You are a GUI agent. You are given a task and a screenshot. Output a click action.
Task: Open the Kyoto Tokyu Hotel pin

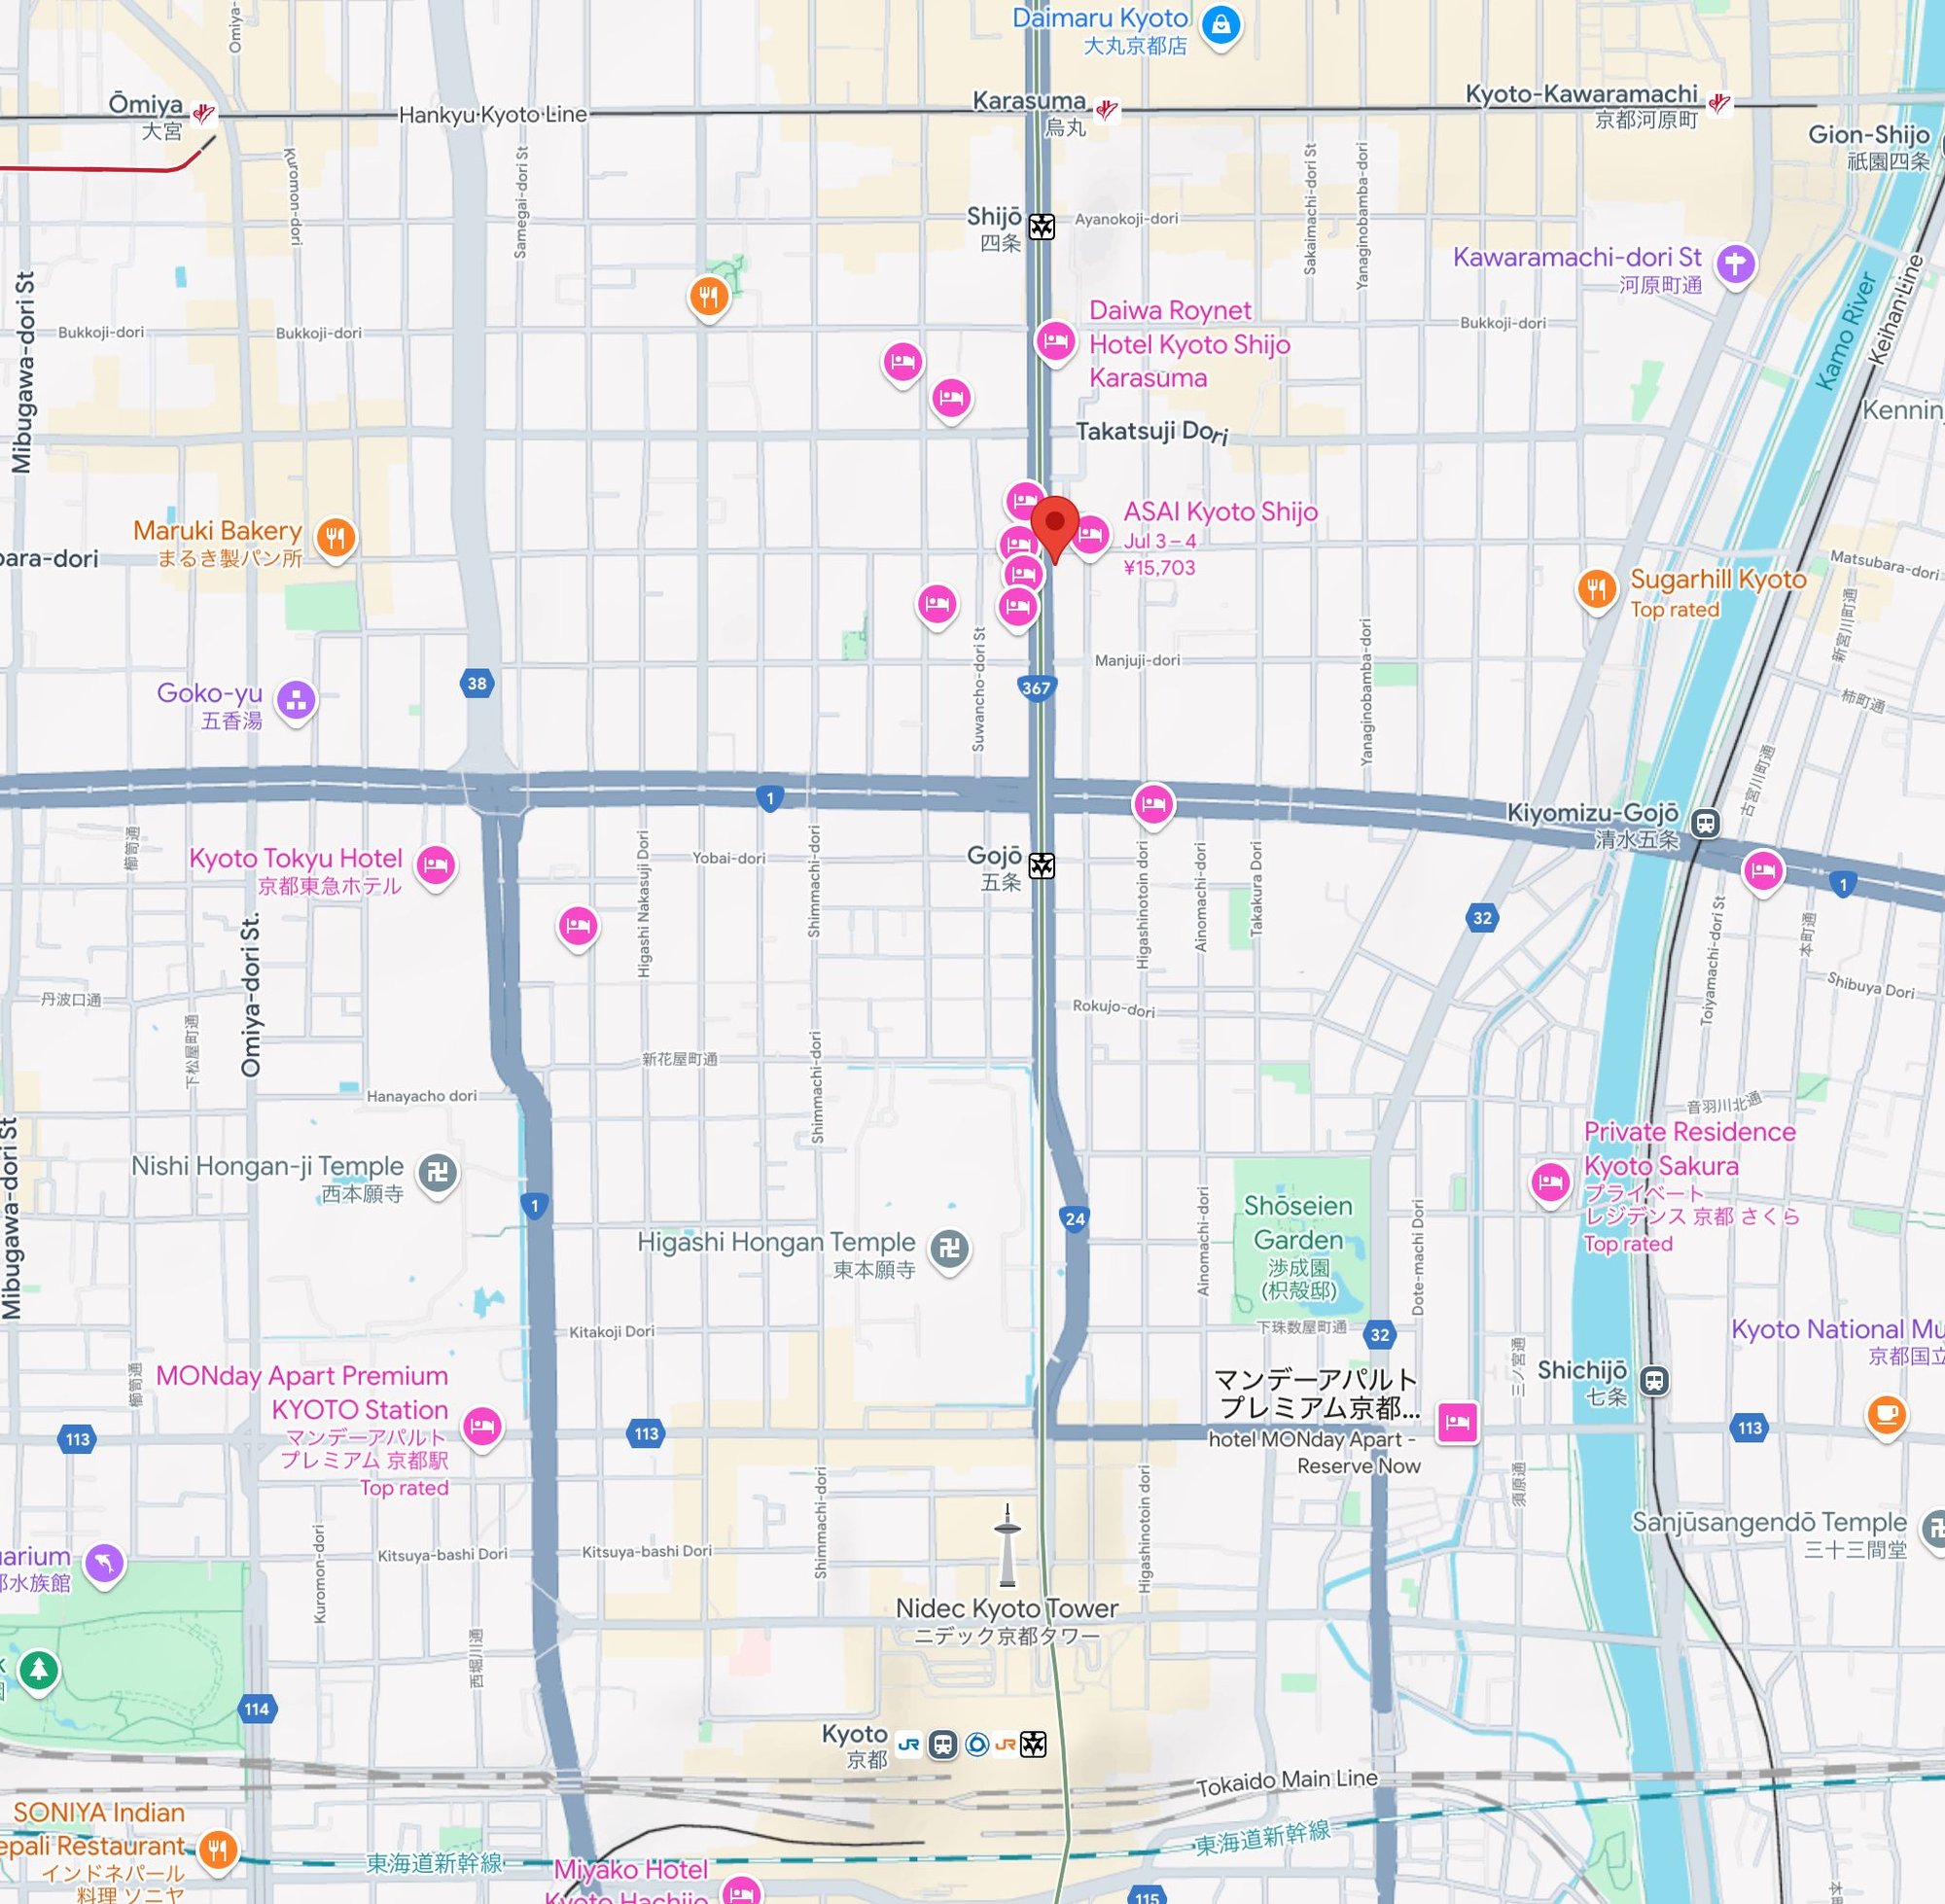[x=435, y=864]
